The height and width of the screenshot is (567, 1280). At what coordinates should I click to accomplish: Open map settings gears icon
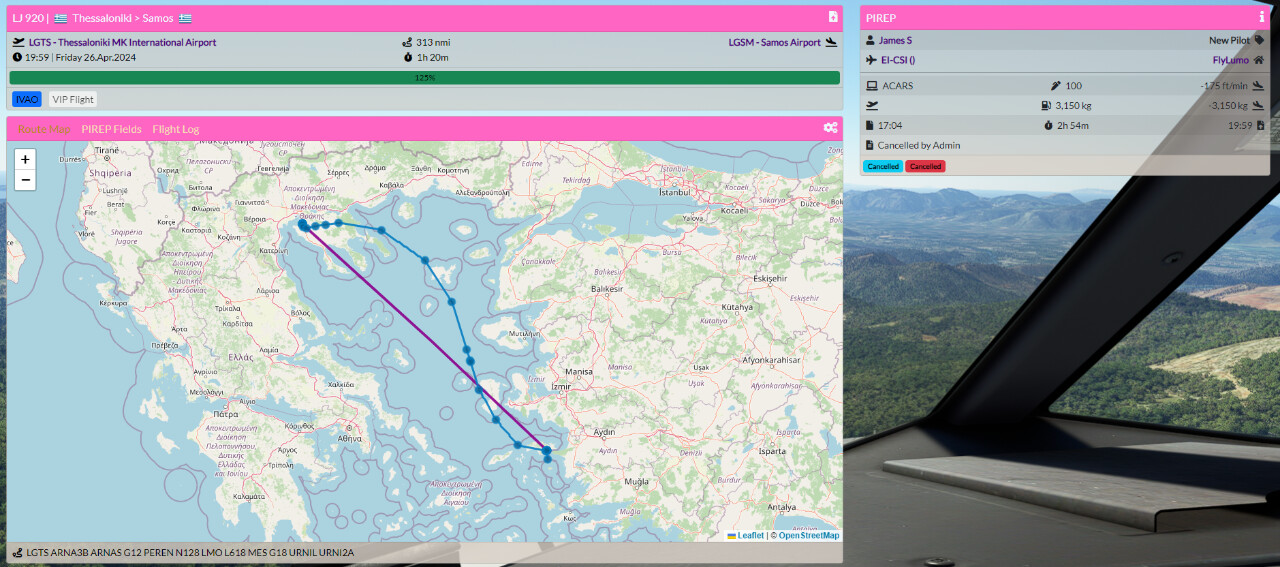pyautogui.click(x=830, y=128)
